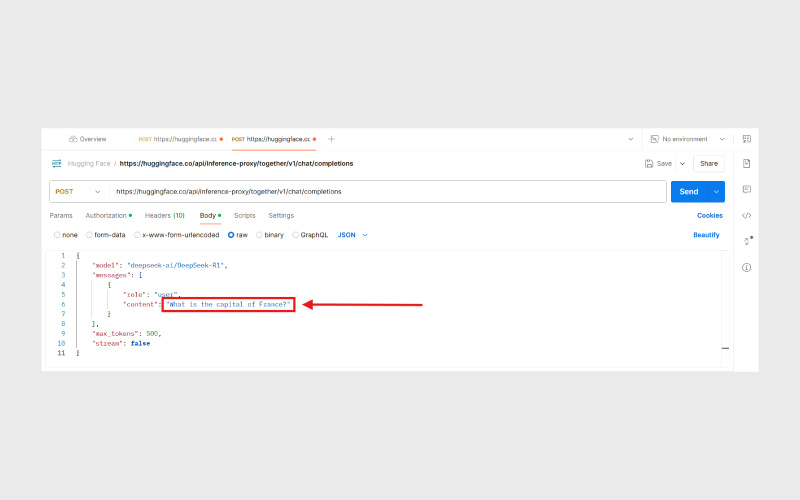The width and height of the screenshot is (800, 500).
Task: Click the Beautify link
Action: pyautogui.click(x=706, y=235)
